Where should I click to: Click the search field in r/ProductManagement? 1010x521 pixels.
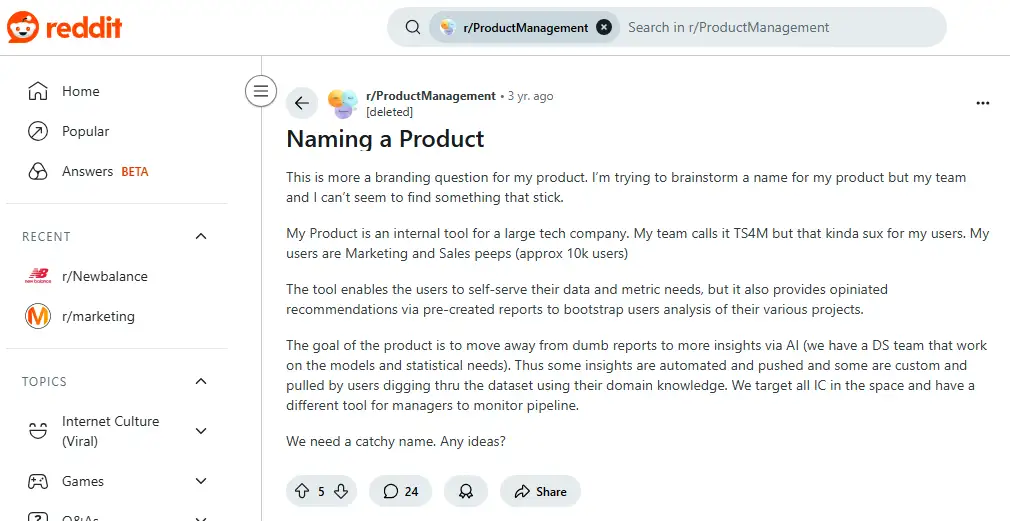pyautogui.click(x=779, y=27)
